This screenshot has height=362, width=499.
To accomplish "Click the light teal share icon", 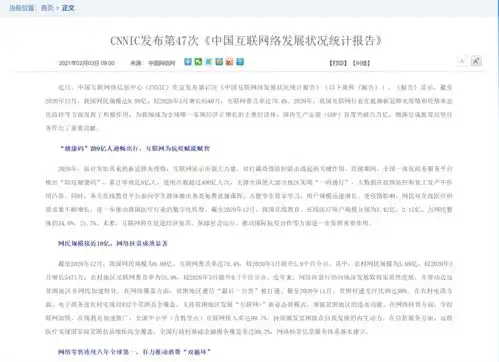I will pos(209,62).
